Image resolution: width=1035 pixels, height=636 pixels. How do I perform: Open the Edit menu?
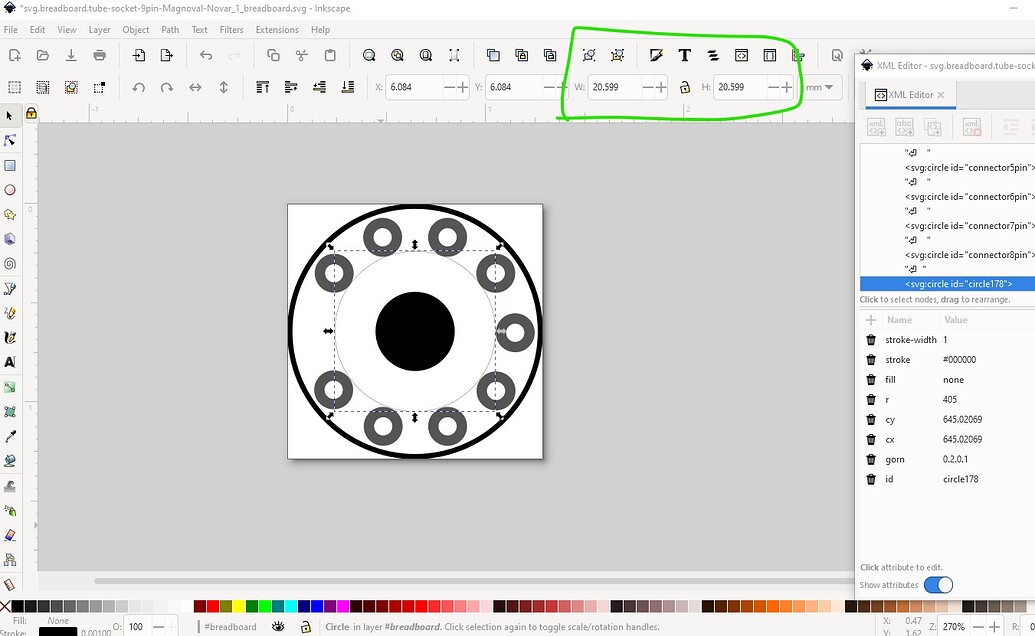click(38, 30)
